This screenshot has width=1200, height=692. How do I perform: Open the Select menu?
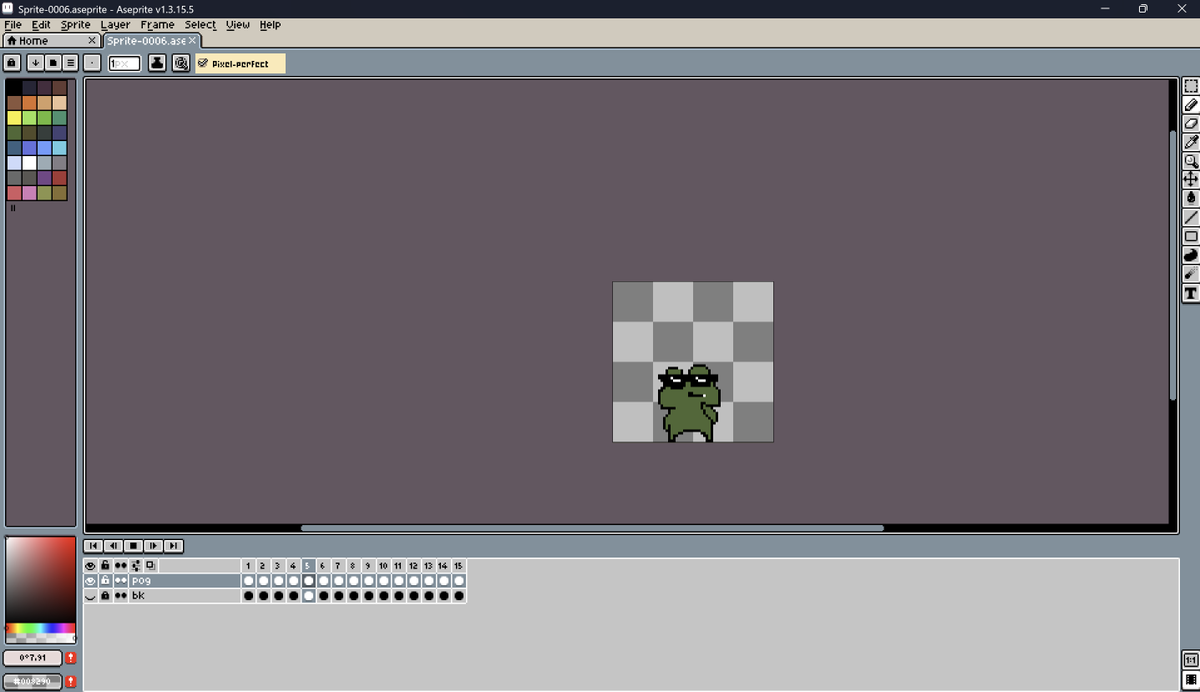pyautogui.click(x=200, y=24)
